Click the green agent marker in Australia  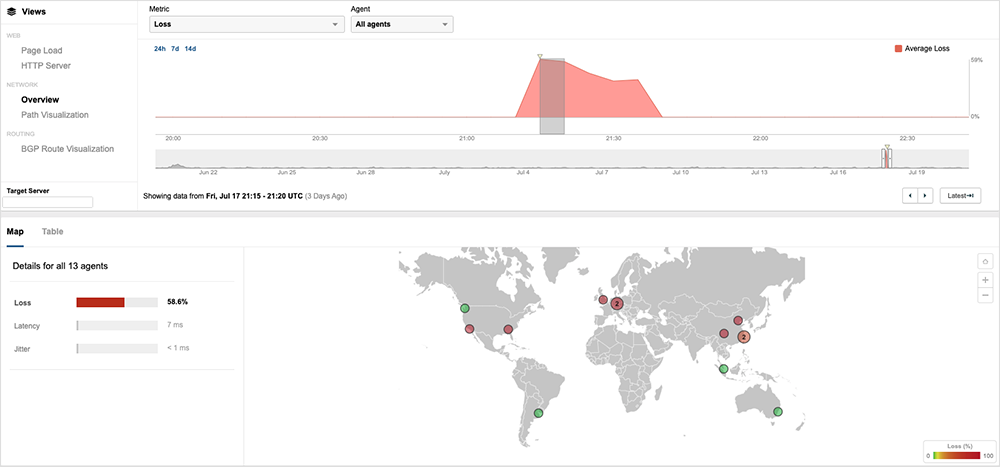[x=778, y=412]
